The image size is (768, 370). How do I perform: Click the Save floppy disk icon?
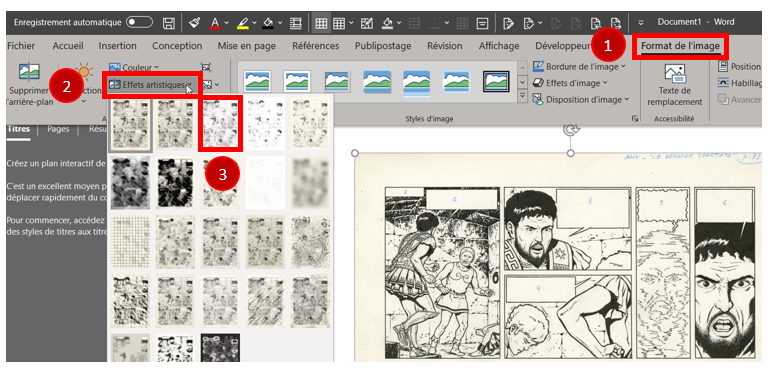pos(168,23)
